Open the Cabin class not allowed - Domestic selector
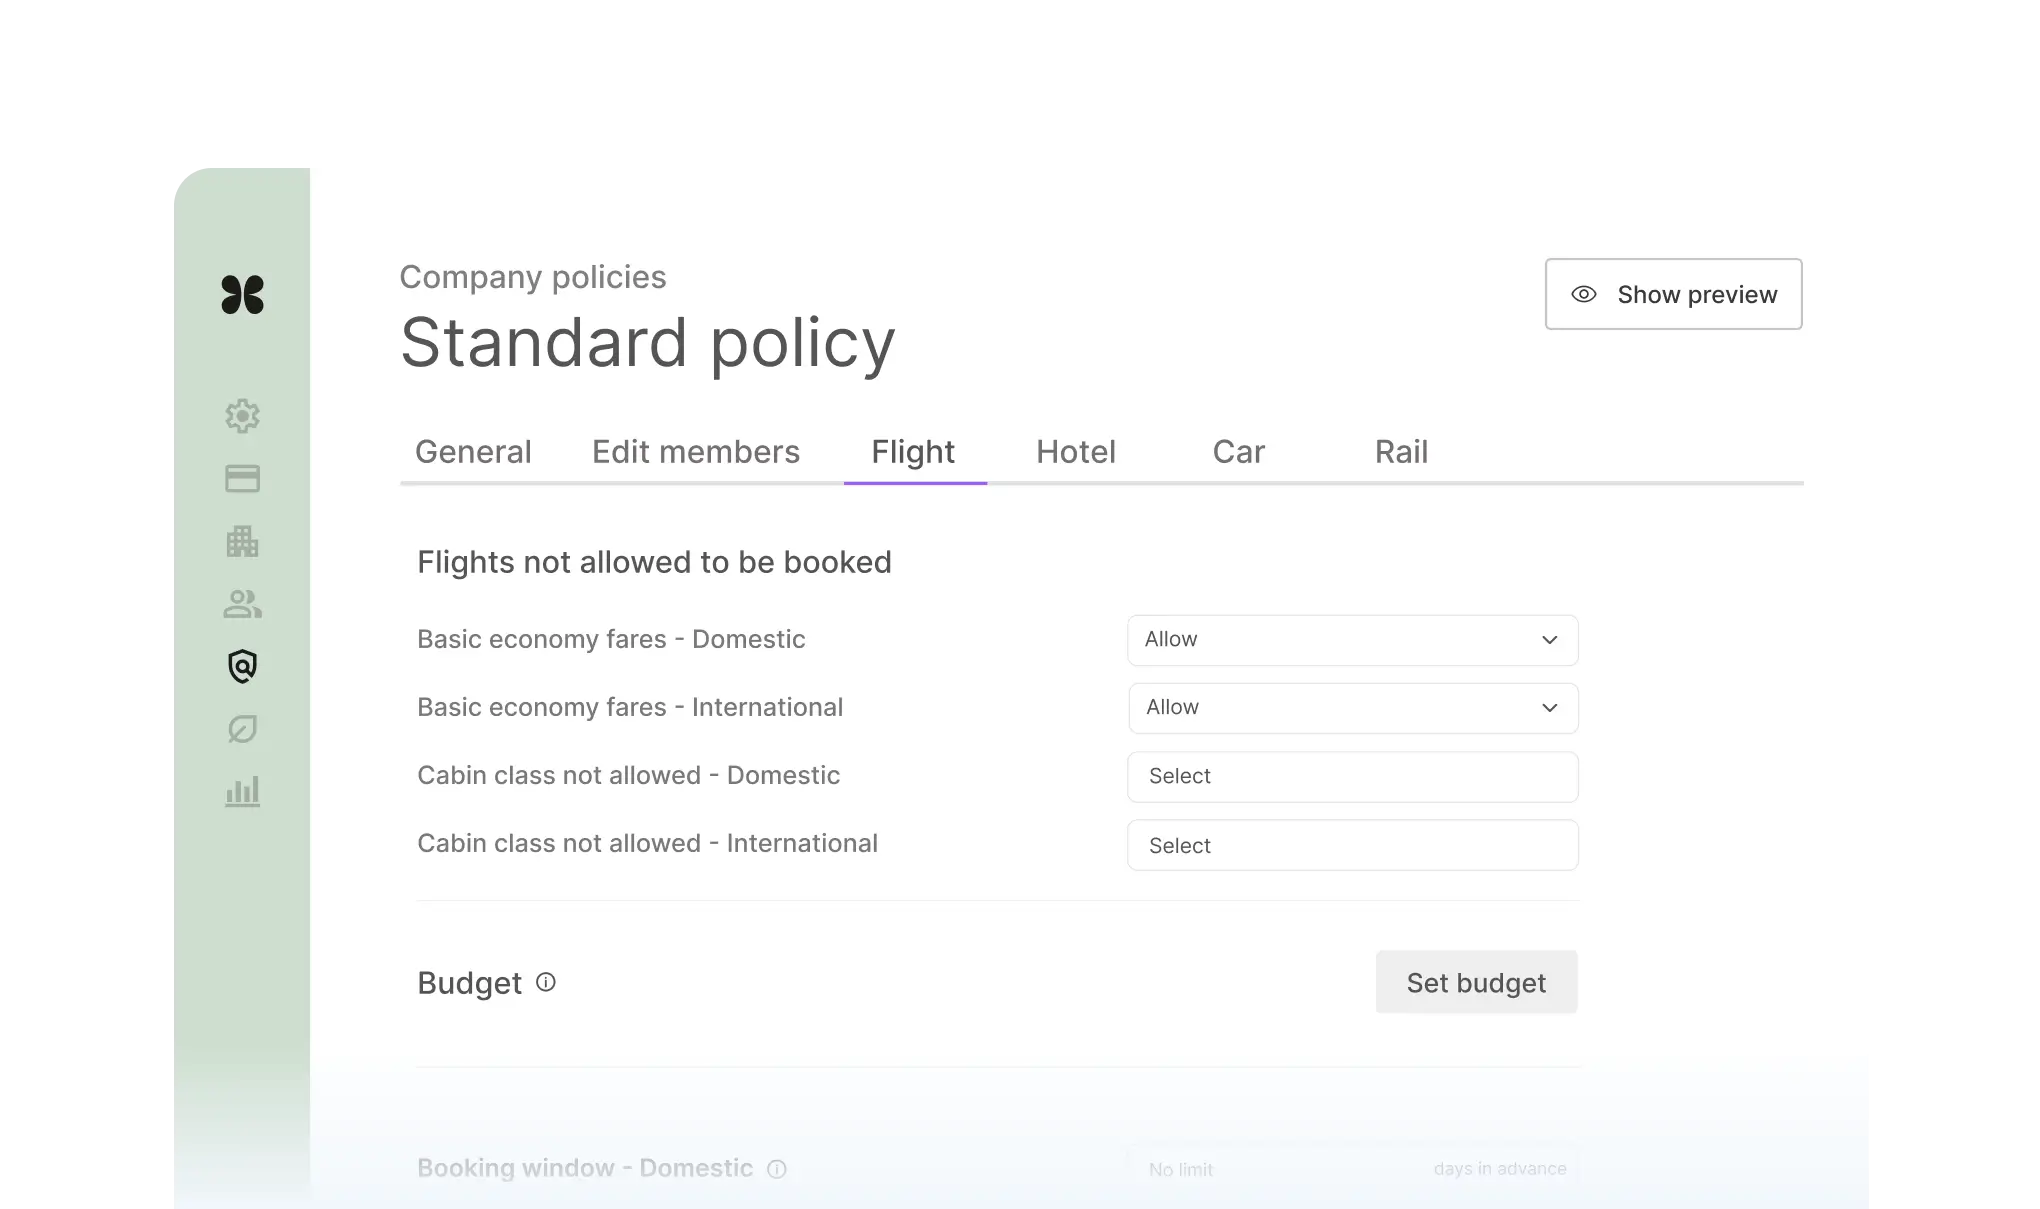This screenshot has height=1209, width=2040. point(1352,776)
